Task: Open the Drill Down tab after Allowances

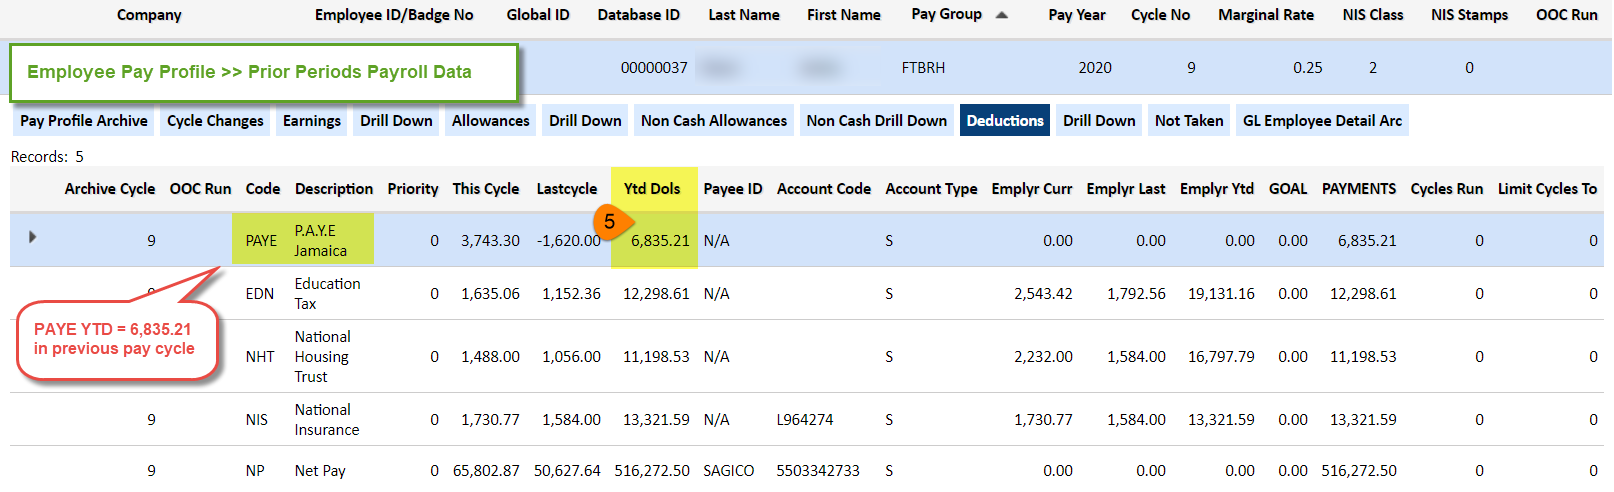Action: click(x=585, y=121)
